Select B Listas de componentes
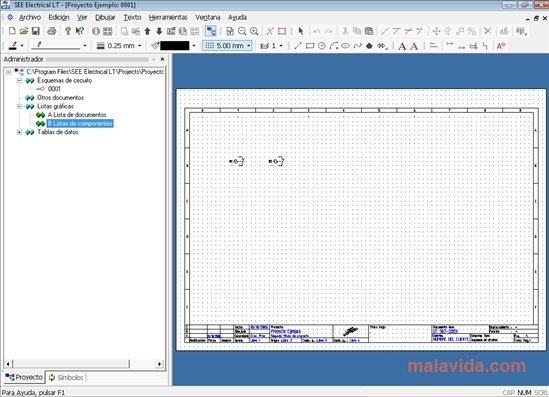549x397 pixels. click(80, 124)
